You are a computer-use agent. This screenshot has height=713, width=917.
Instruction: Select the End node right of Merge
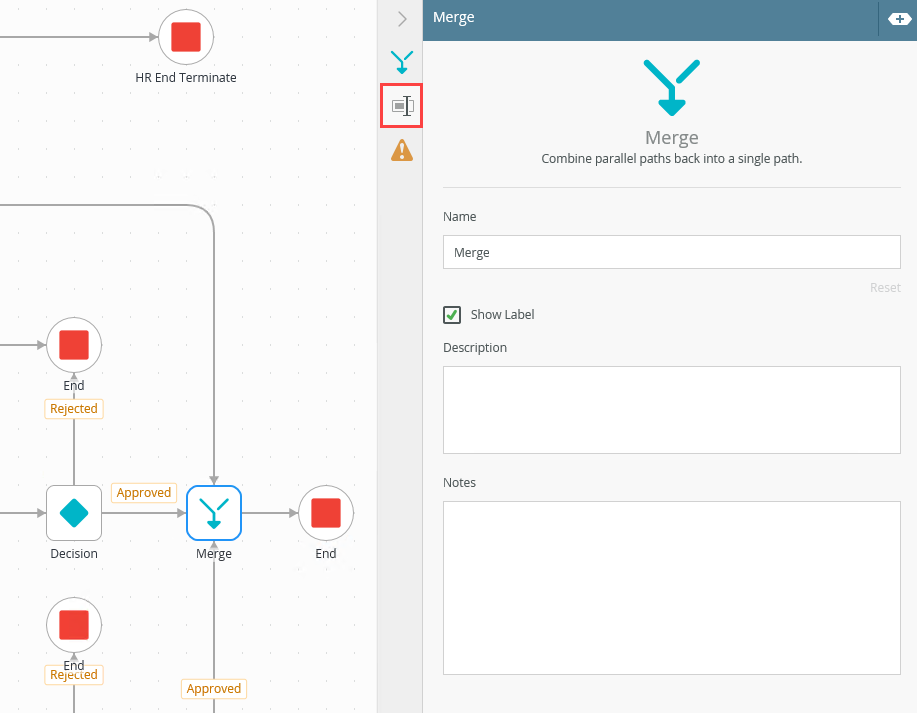point(326,513)
